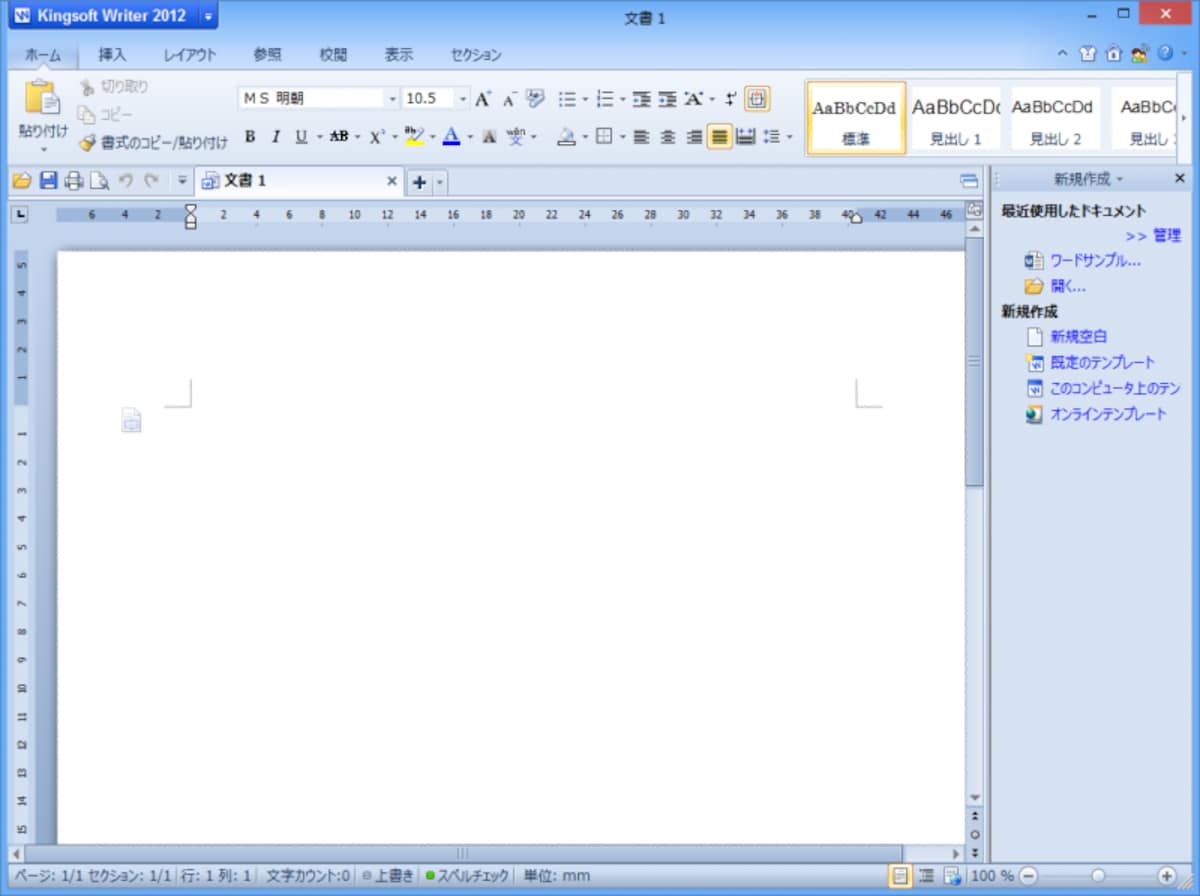Open the 挿入 ribbon tab
This screenshot has height=896, width=1200.
point(112,55)
